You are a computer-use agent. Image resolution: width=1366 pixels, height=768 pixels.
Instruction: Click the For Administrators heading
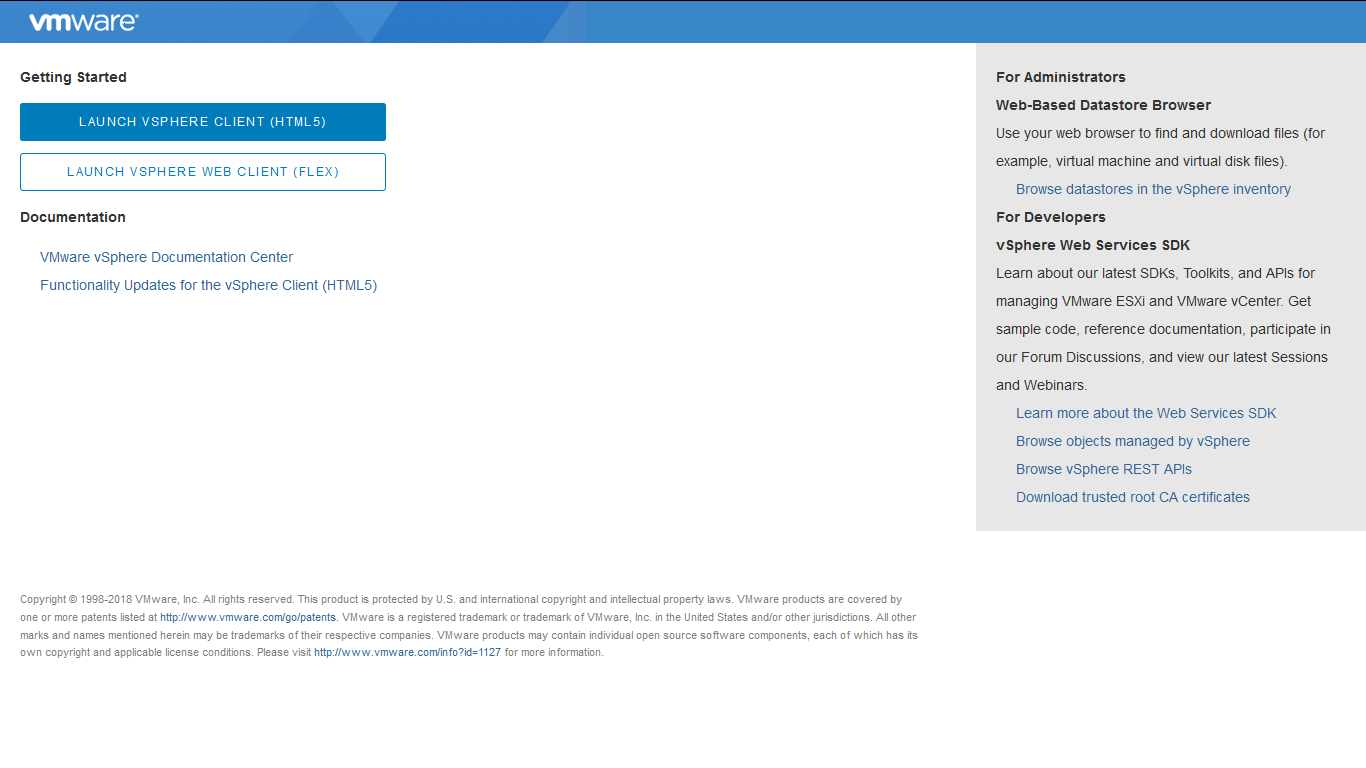pyautogui.click(x=1060, y=77)
